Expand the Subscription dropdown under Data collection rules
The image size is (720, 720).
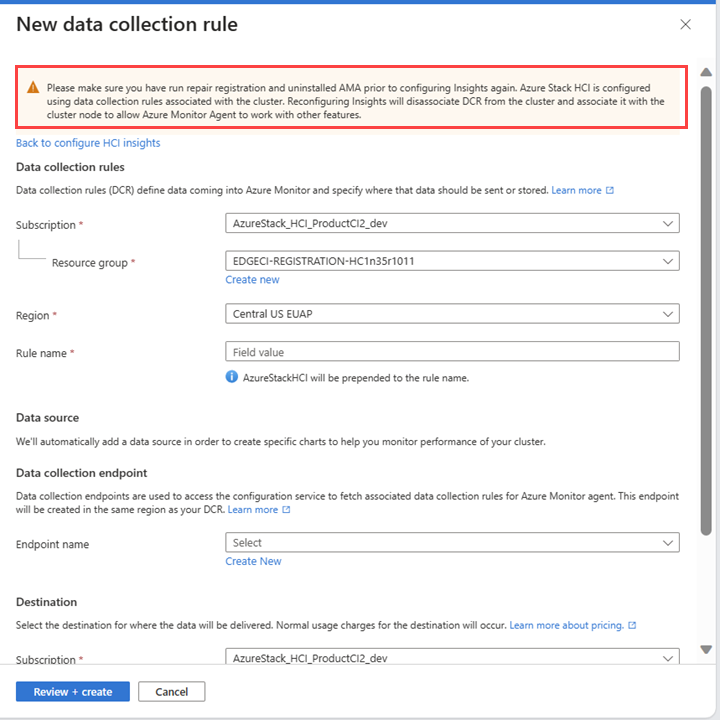coord(452,223)
